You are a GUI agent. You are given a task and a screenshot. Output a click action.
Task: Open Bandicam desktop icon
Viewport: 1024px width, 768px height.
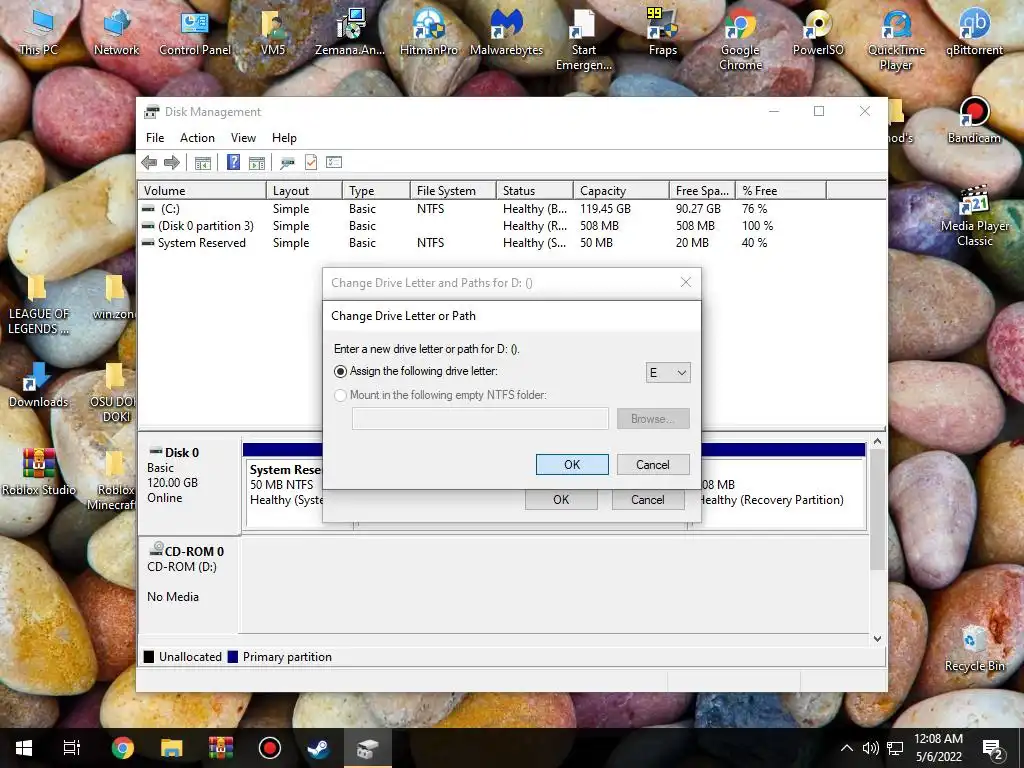point(974,120)
